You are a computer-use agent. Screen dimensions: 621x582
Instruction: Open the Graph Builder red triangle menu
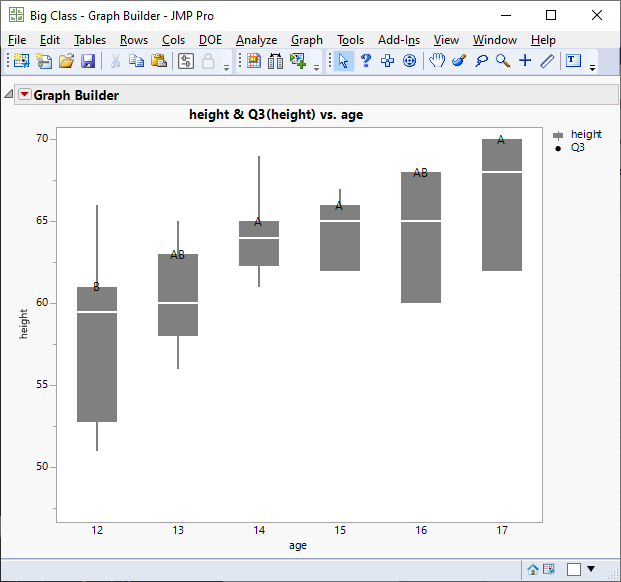[x=25, y=95]
